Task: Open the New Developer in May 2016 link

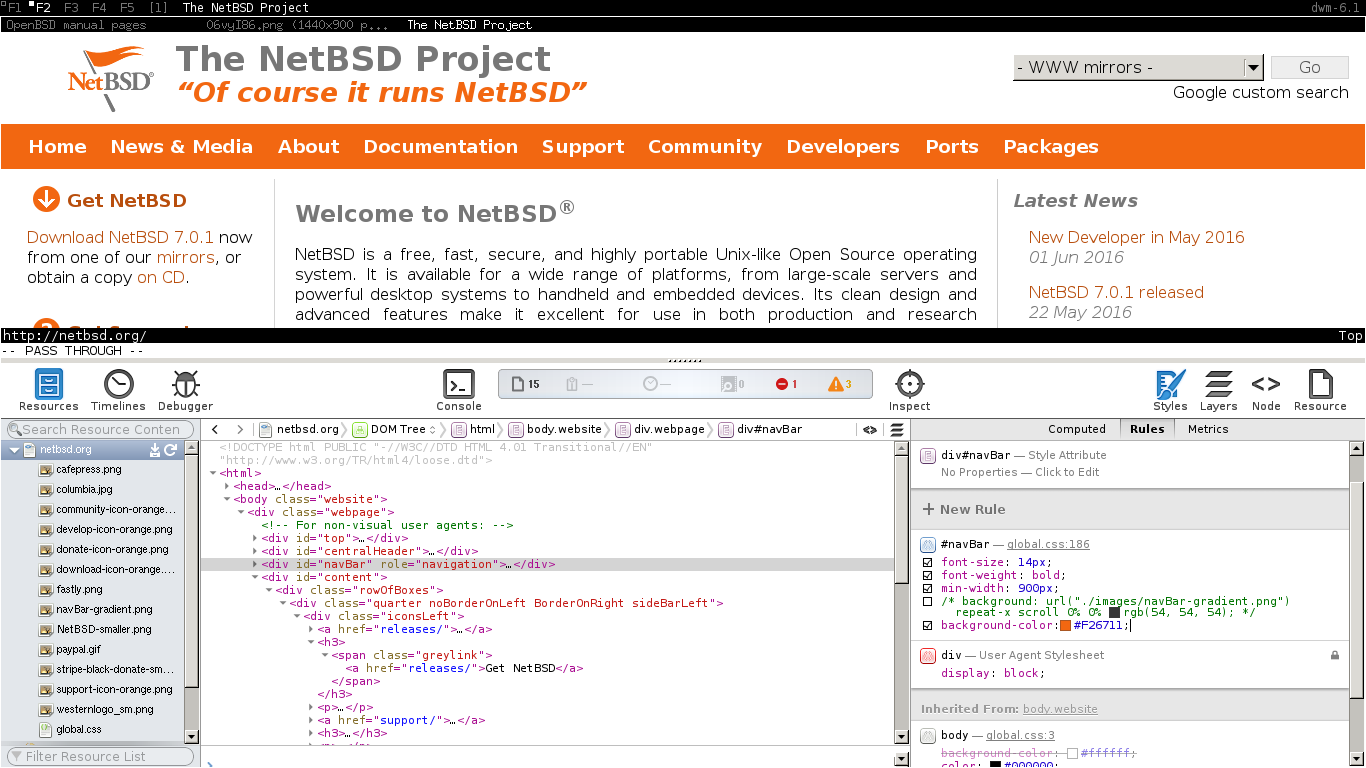Action: pyautogui.click(x=1137, y=237)
